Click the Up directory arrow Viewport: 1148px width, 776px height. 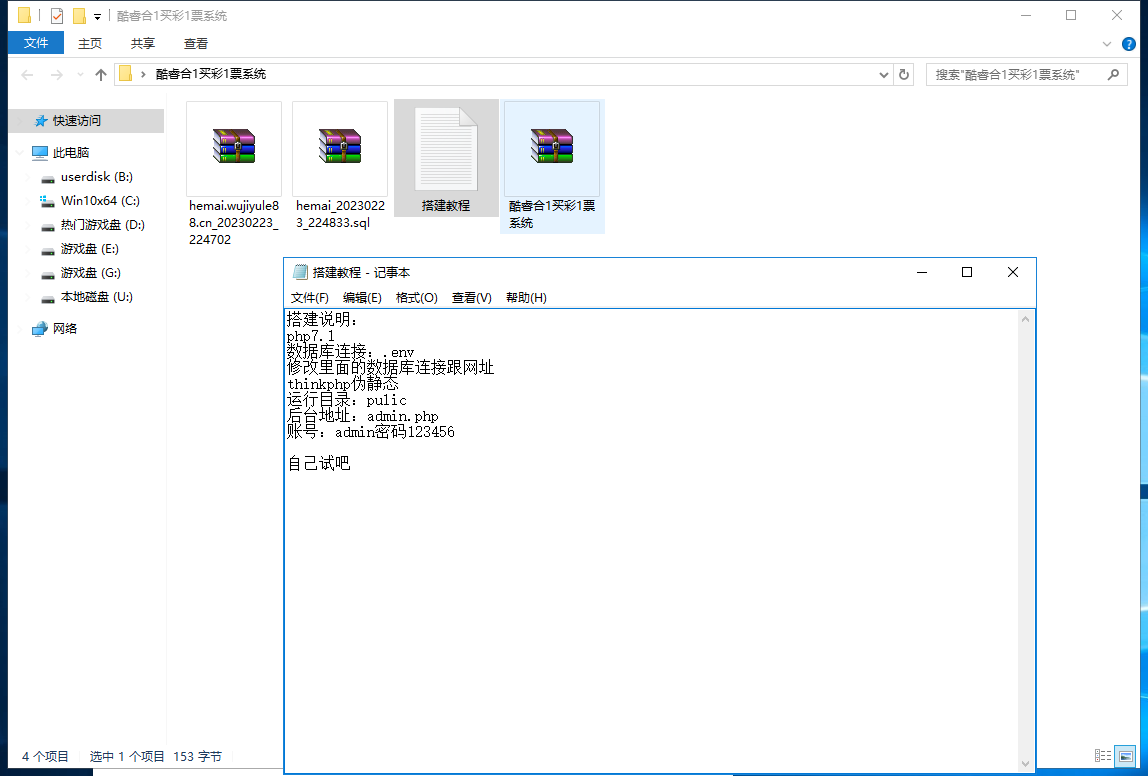point(100,75)
